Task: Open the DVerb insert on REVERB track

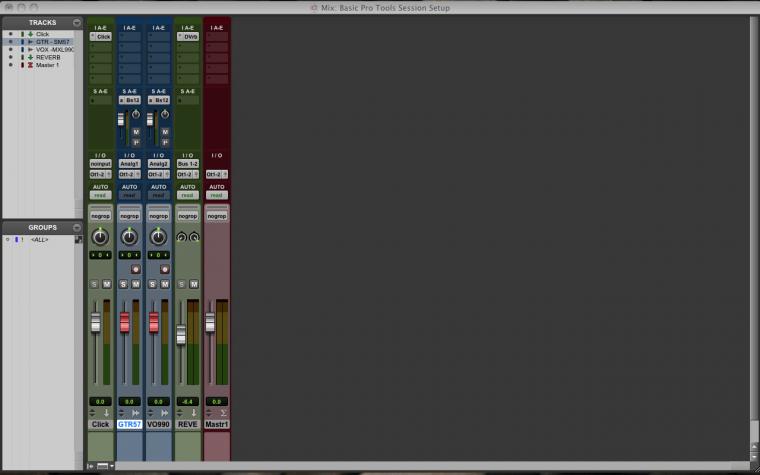Action: point(188,36)
